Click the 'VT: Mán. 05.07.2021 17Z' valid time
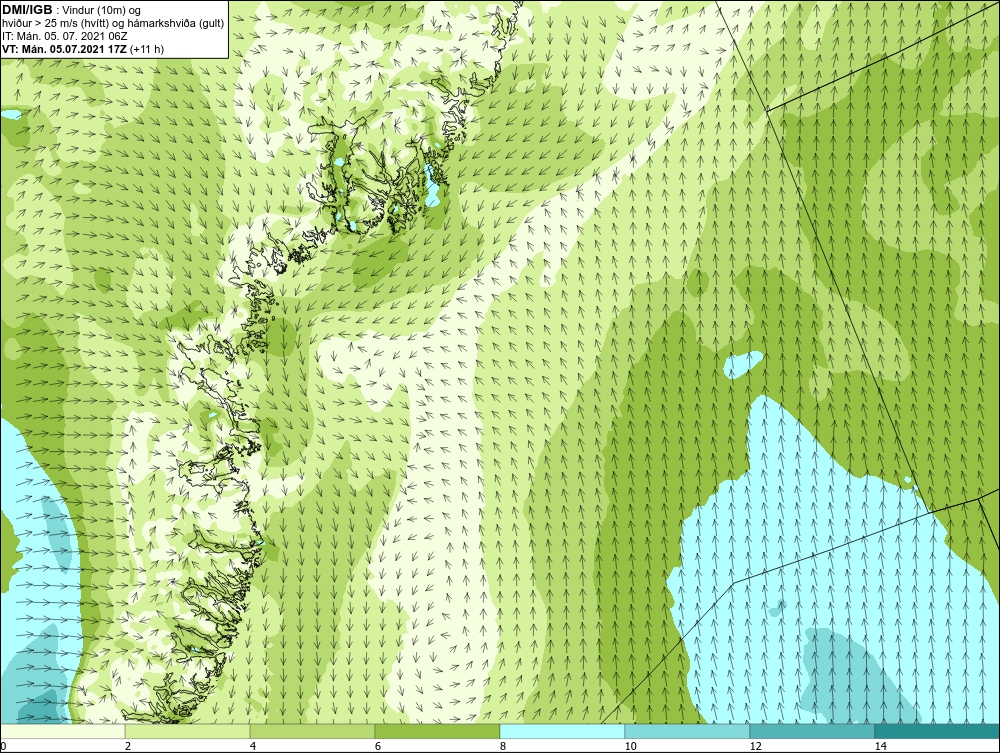The height and width of the screenshot is (753, 1000). 64,49
